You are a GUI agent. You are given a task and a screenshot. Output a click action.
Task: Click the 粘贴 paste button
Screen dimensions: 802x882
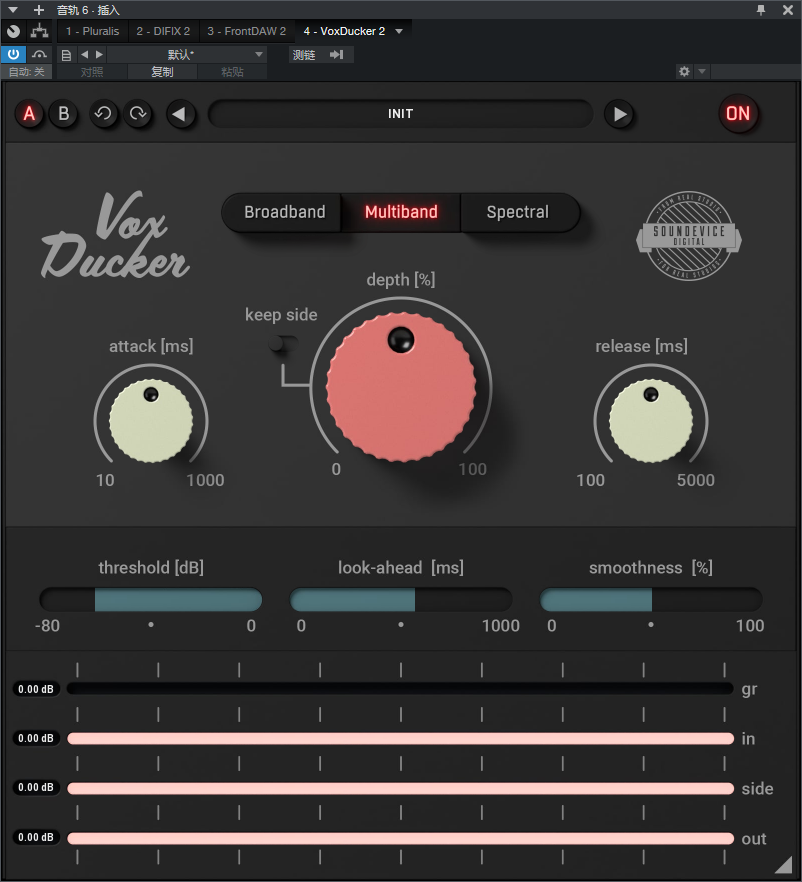click(x=232, y=72)
